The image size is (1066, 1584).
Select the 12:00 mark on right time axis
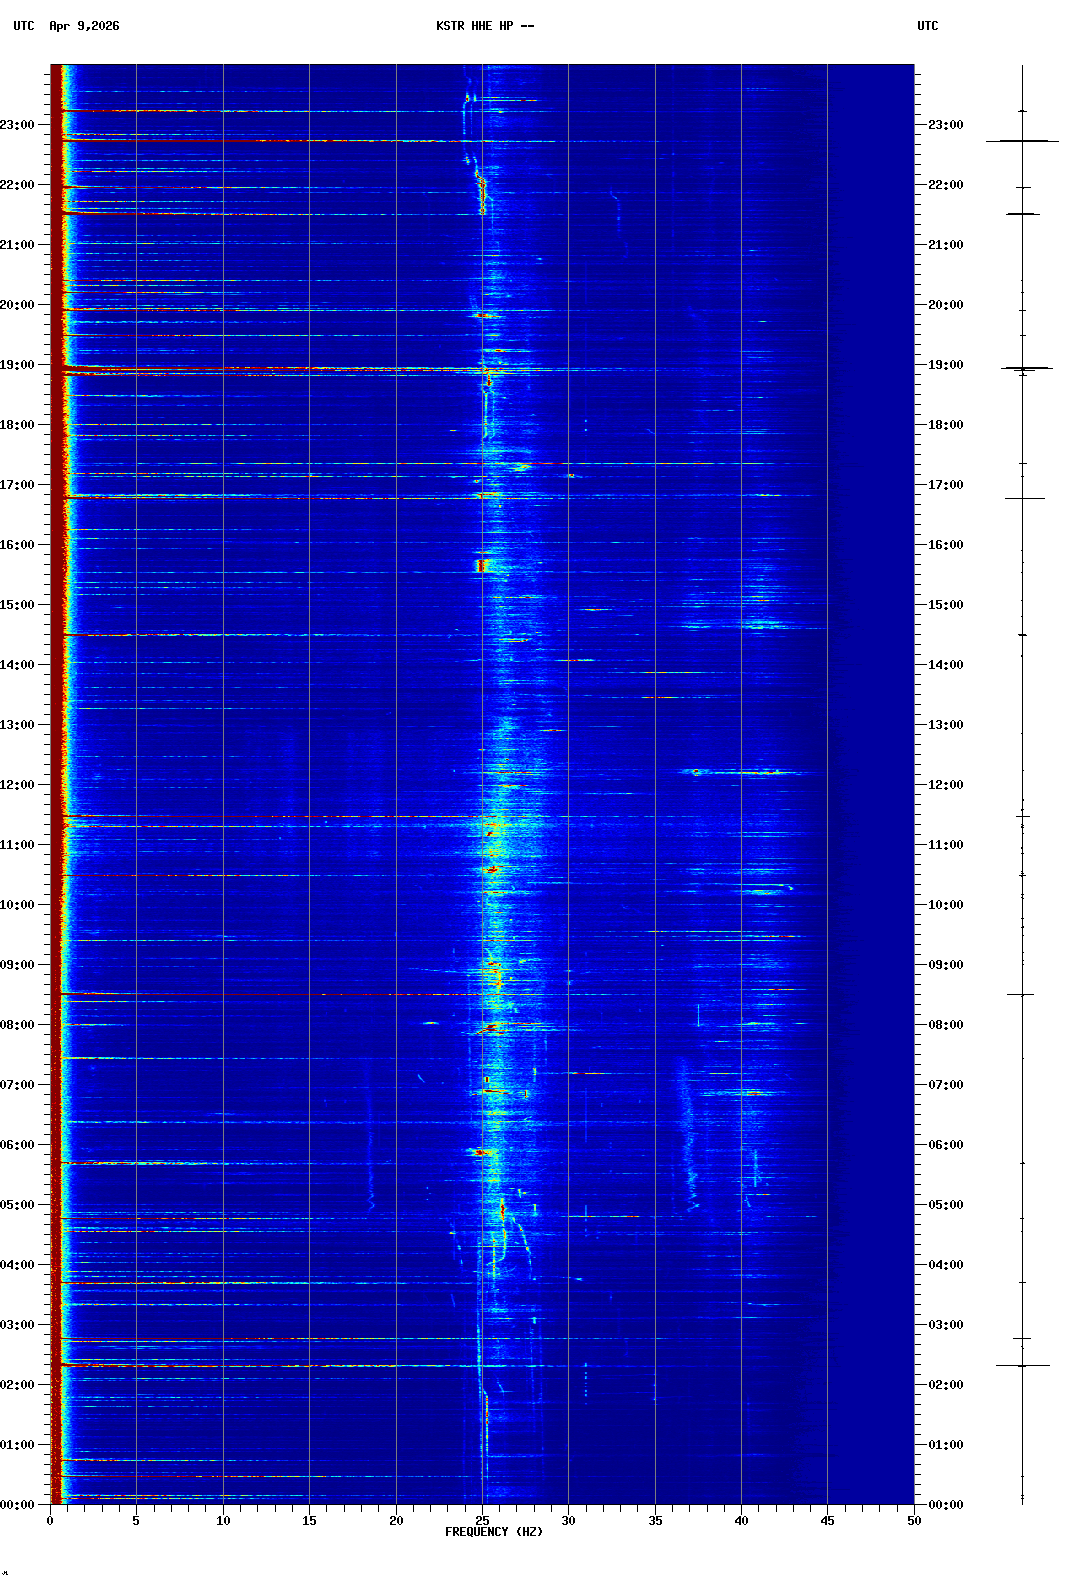pyautogui.click(x=945, y=785)
